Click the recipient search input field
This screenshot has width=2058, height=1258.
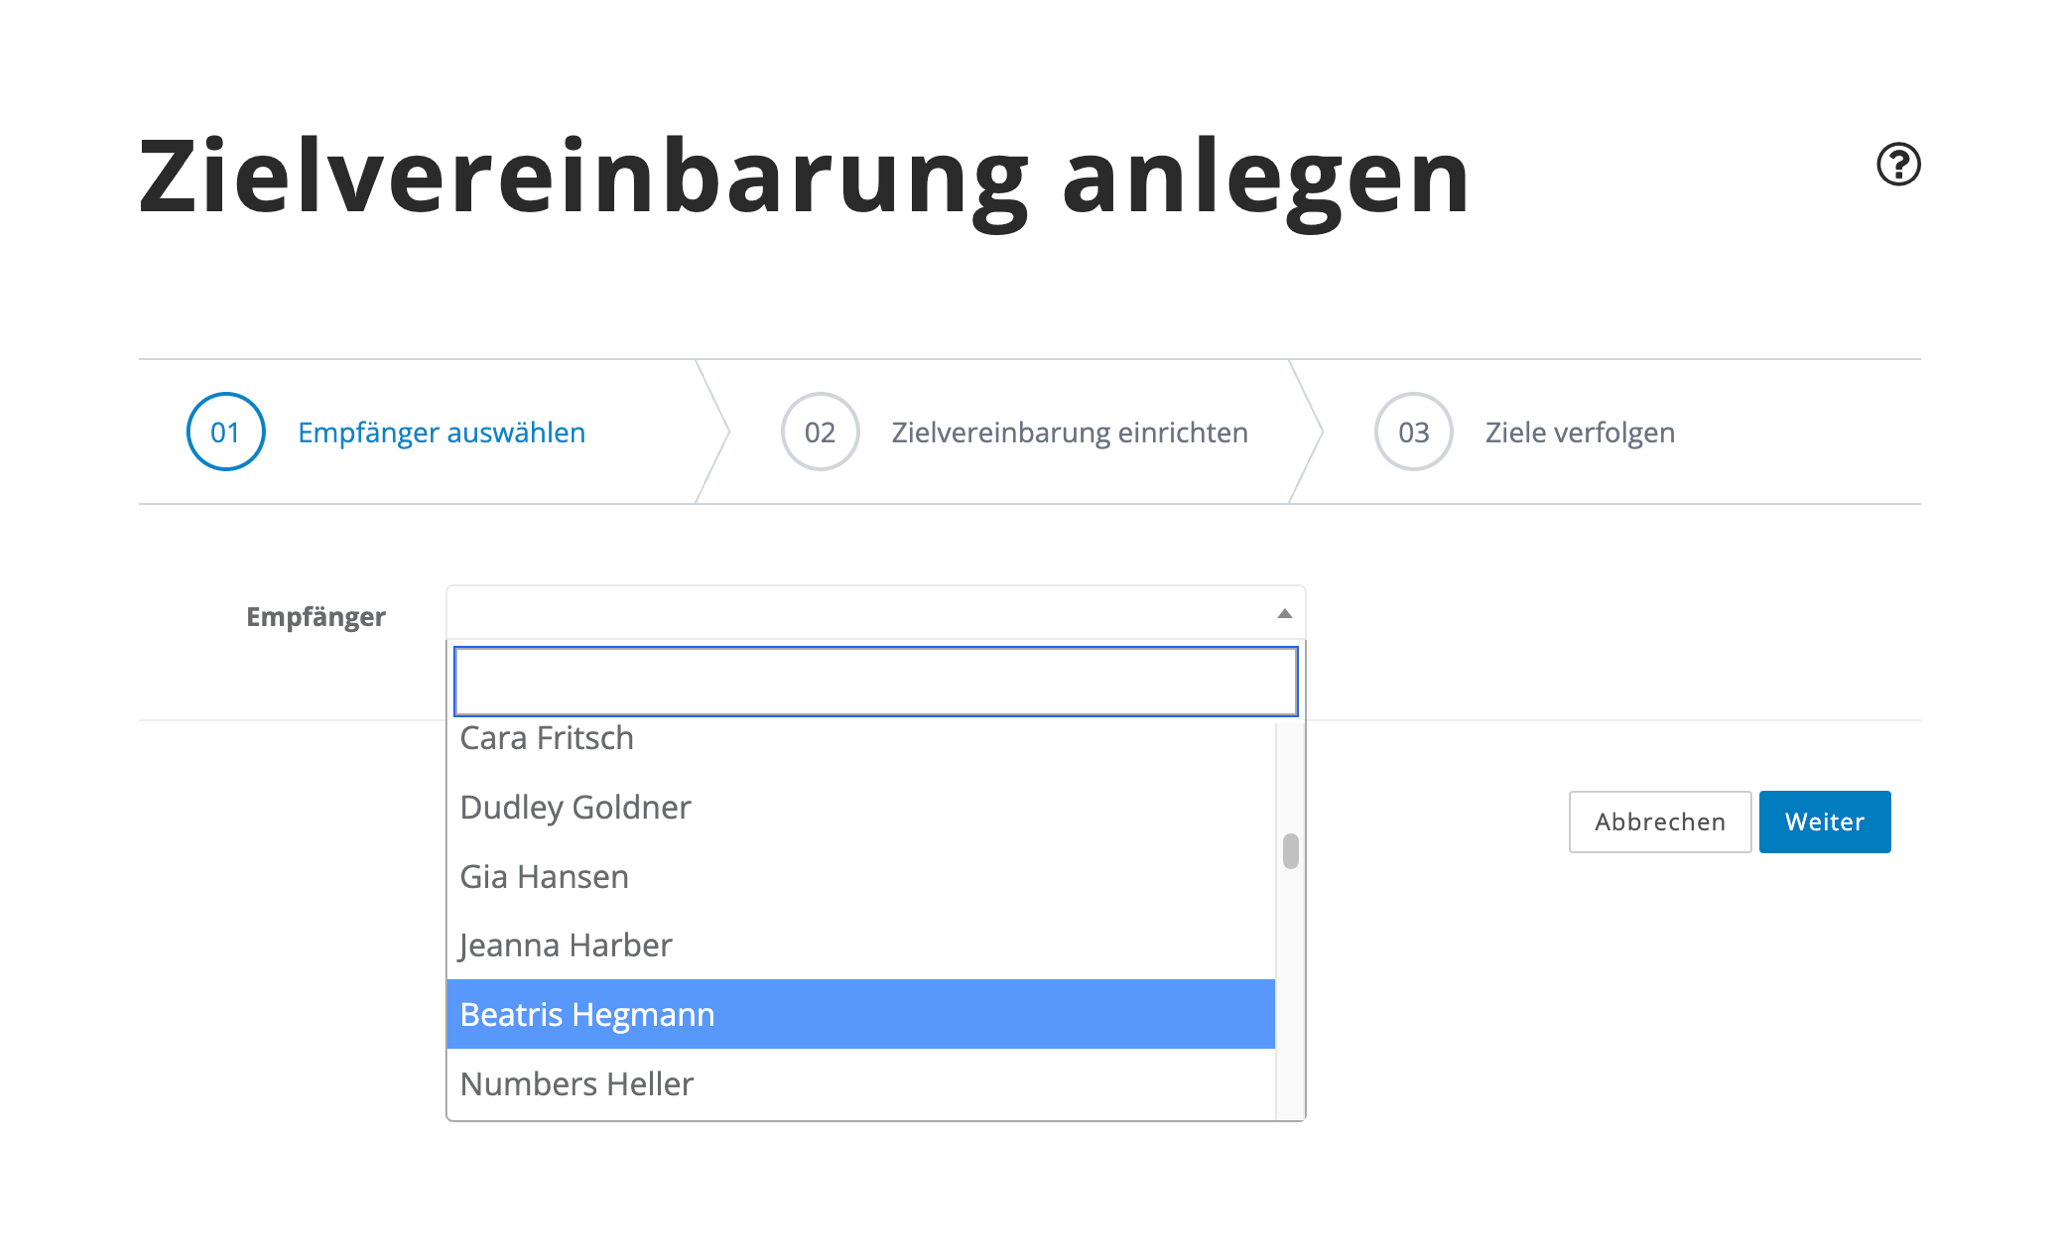[x=875, y=681]
